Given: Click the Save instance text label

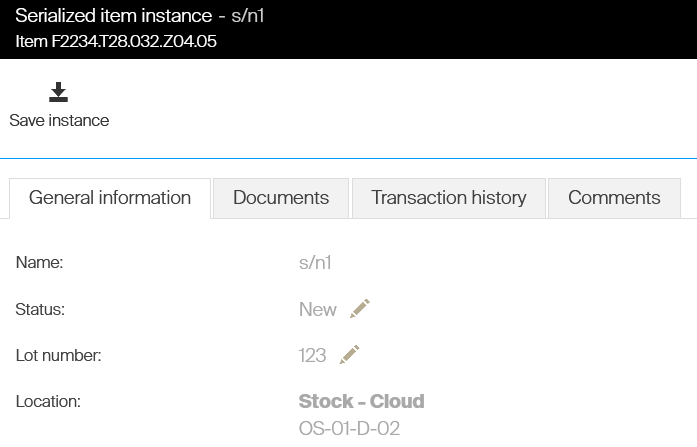Looking at the screenshot, I should (x=59, y=120).
